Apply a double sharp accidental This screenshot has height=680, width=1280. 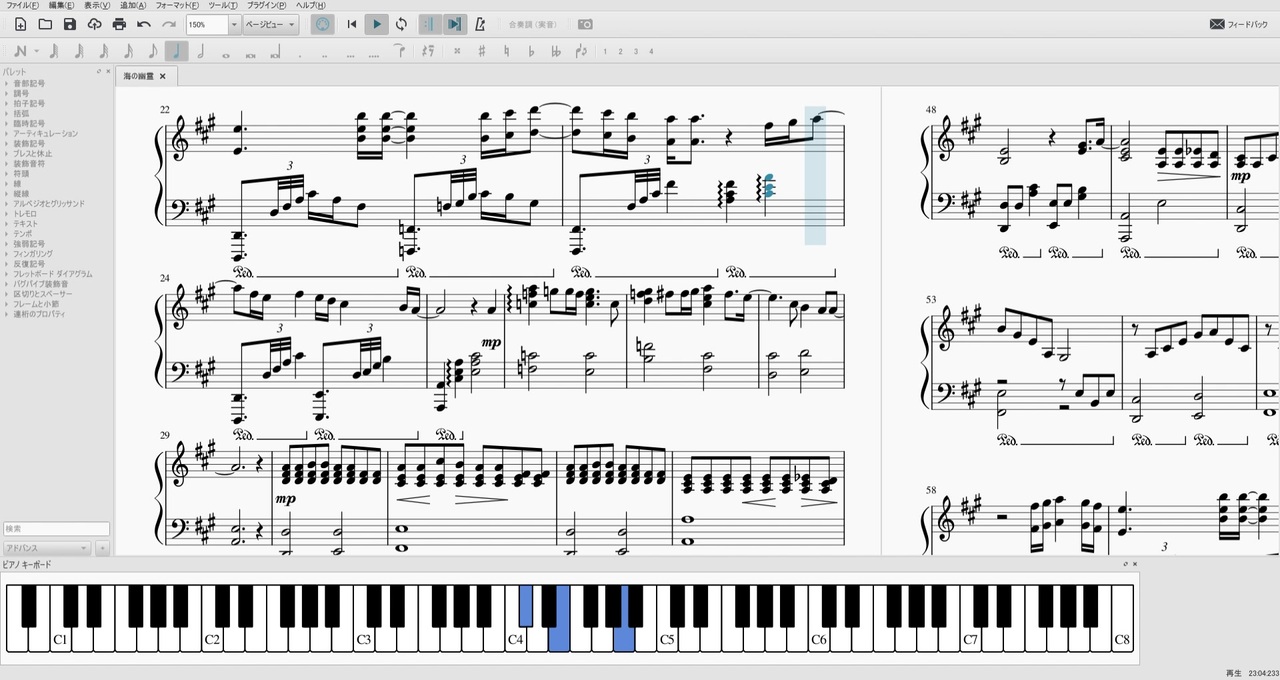click(x=457, y=51)
